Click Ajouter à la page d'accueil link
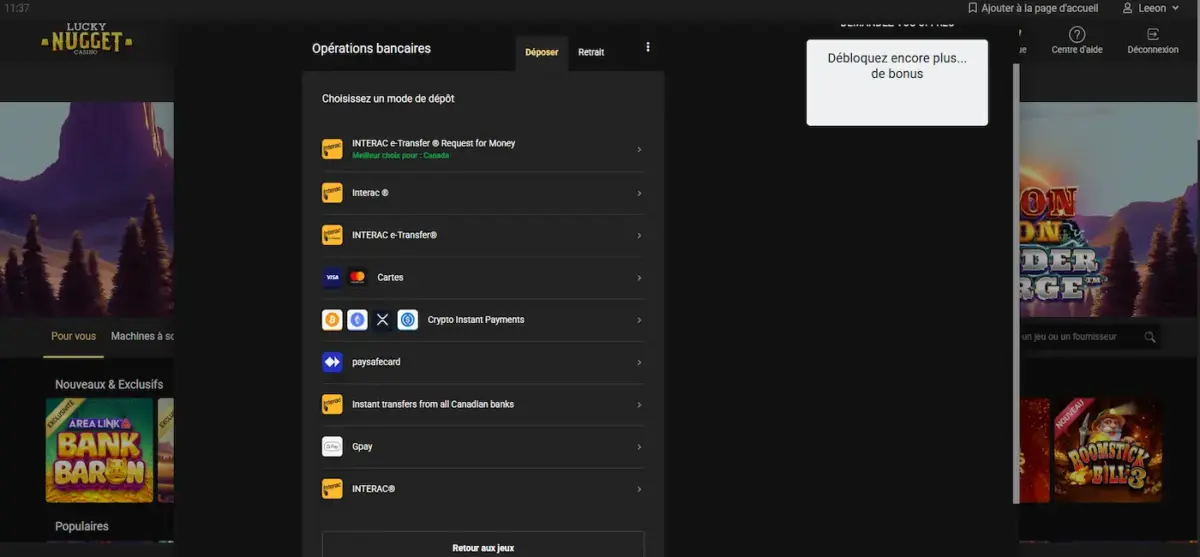Viewport: 1200px width, 557px height. [x=1033, y=8]
